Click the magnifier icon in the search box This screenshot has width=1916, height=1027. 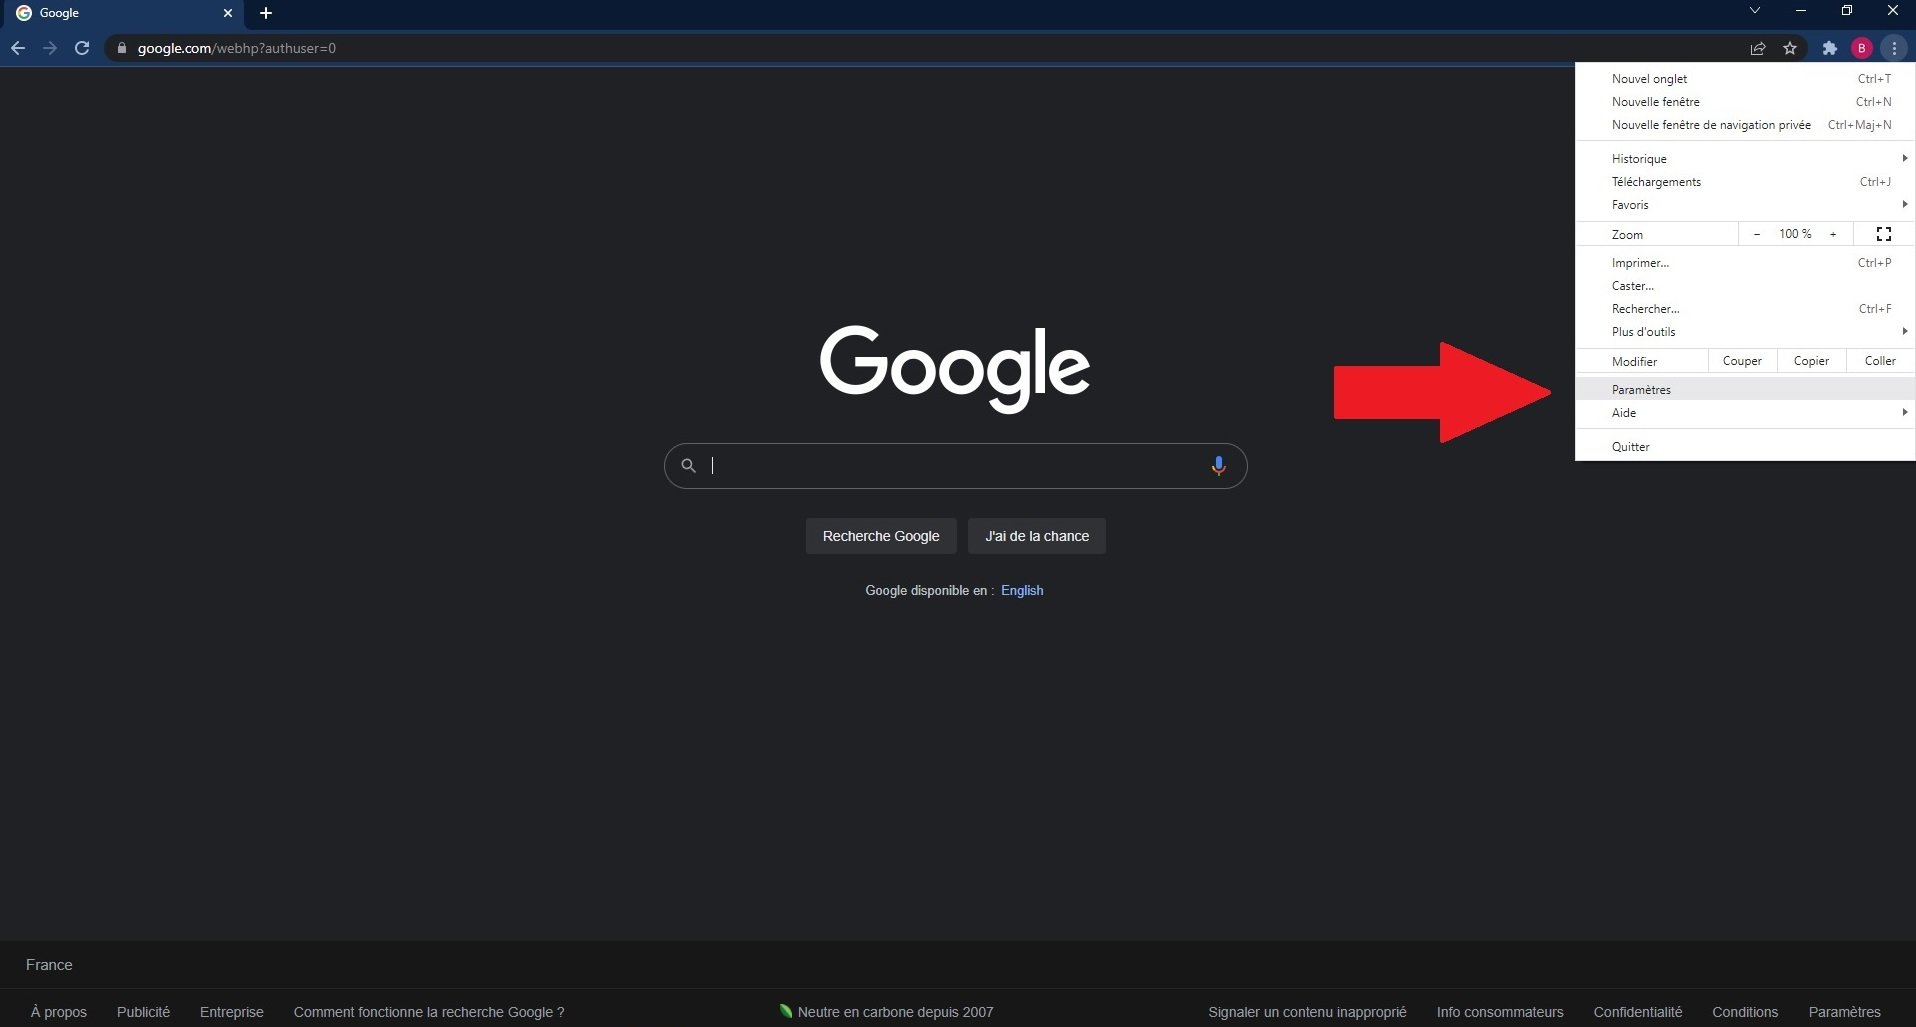[688, 465]
